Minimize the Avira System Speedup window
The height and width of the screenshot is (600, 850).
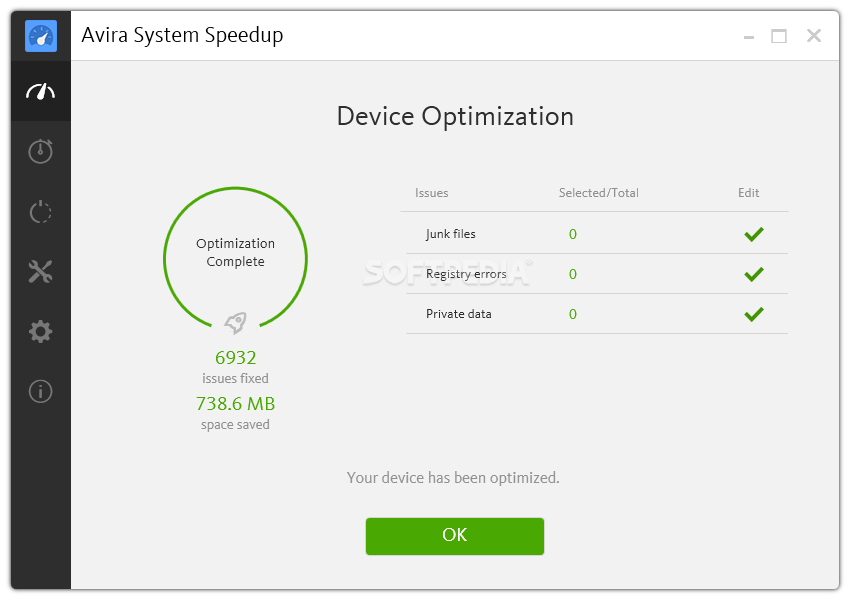pyautogui.click(x=749, y=37)
